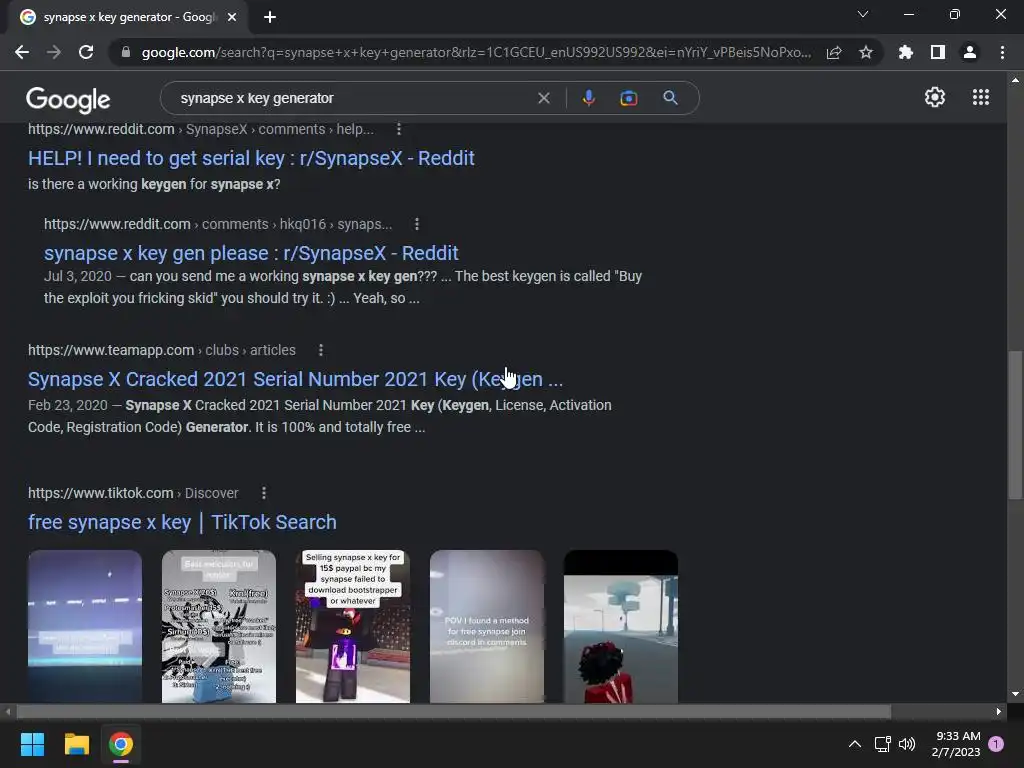This screenshot has height=768, width=1024.
Task: Open the Chrome extensions puzzle icon
Action: click(x=906, y=52)
